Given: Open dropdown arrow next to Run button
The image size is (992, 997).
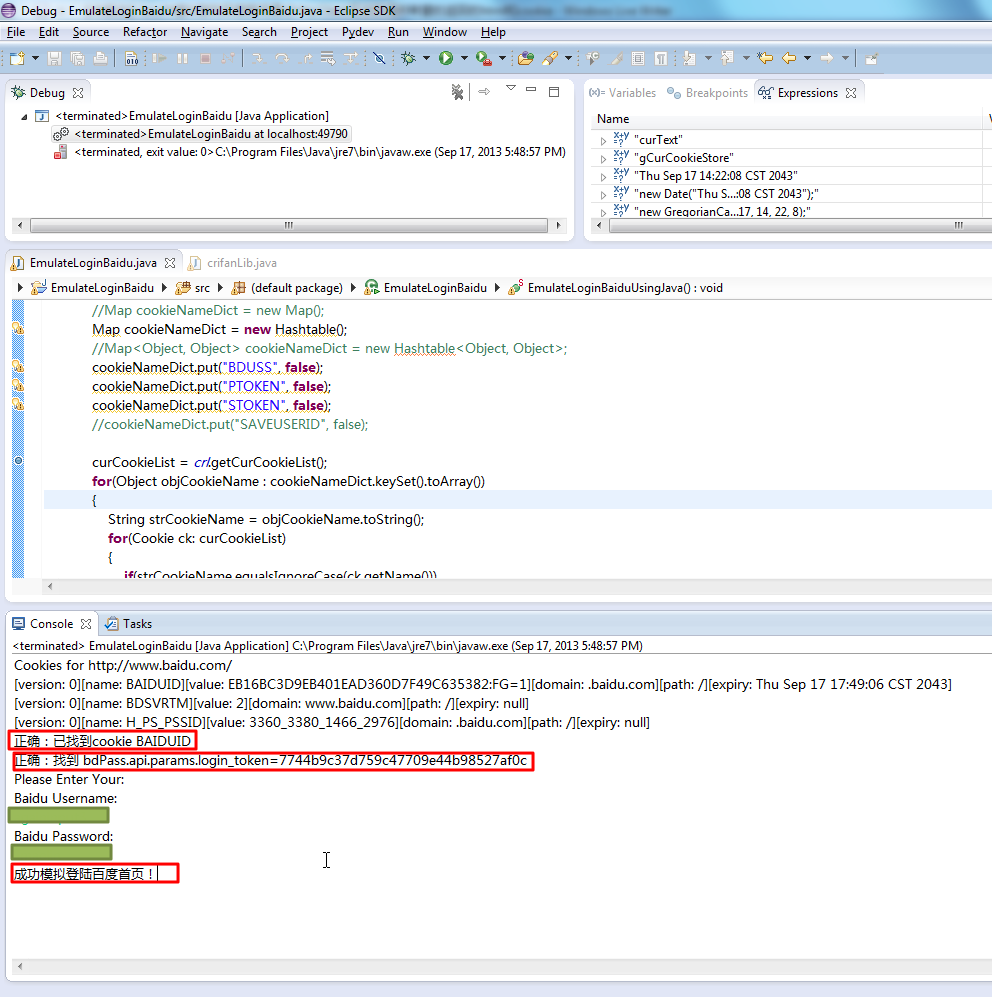Looking at the screenshot, I should tap(464, 59).
